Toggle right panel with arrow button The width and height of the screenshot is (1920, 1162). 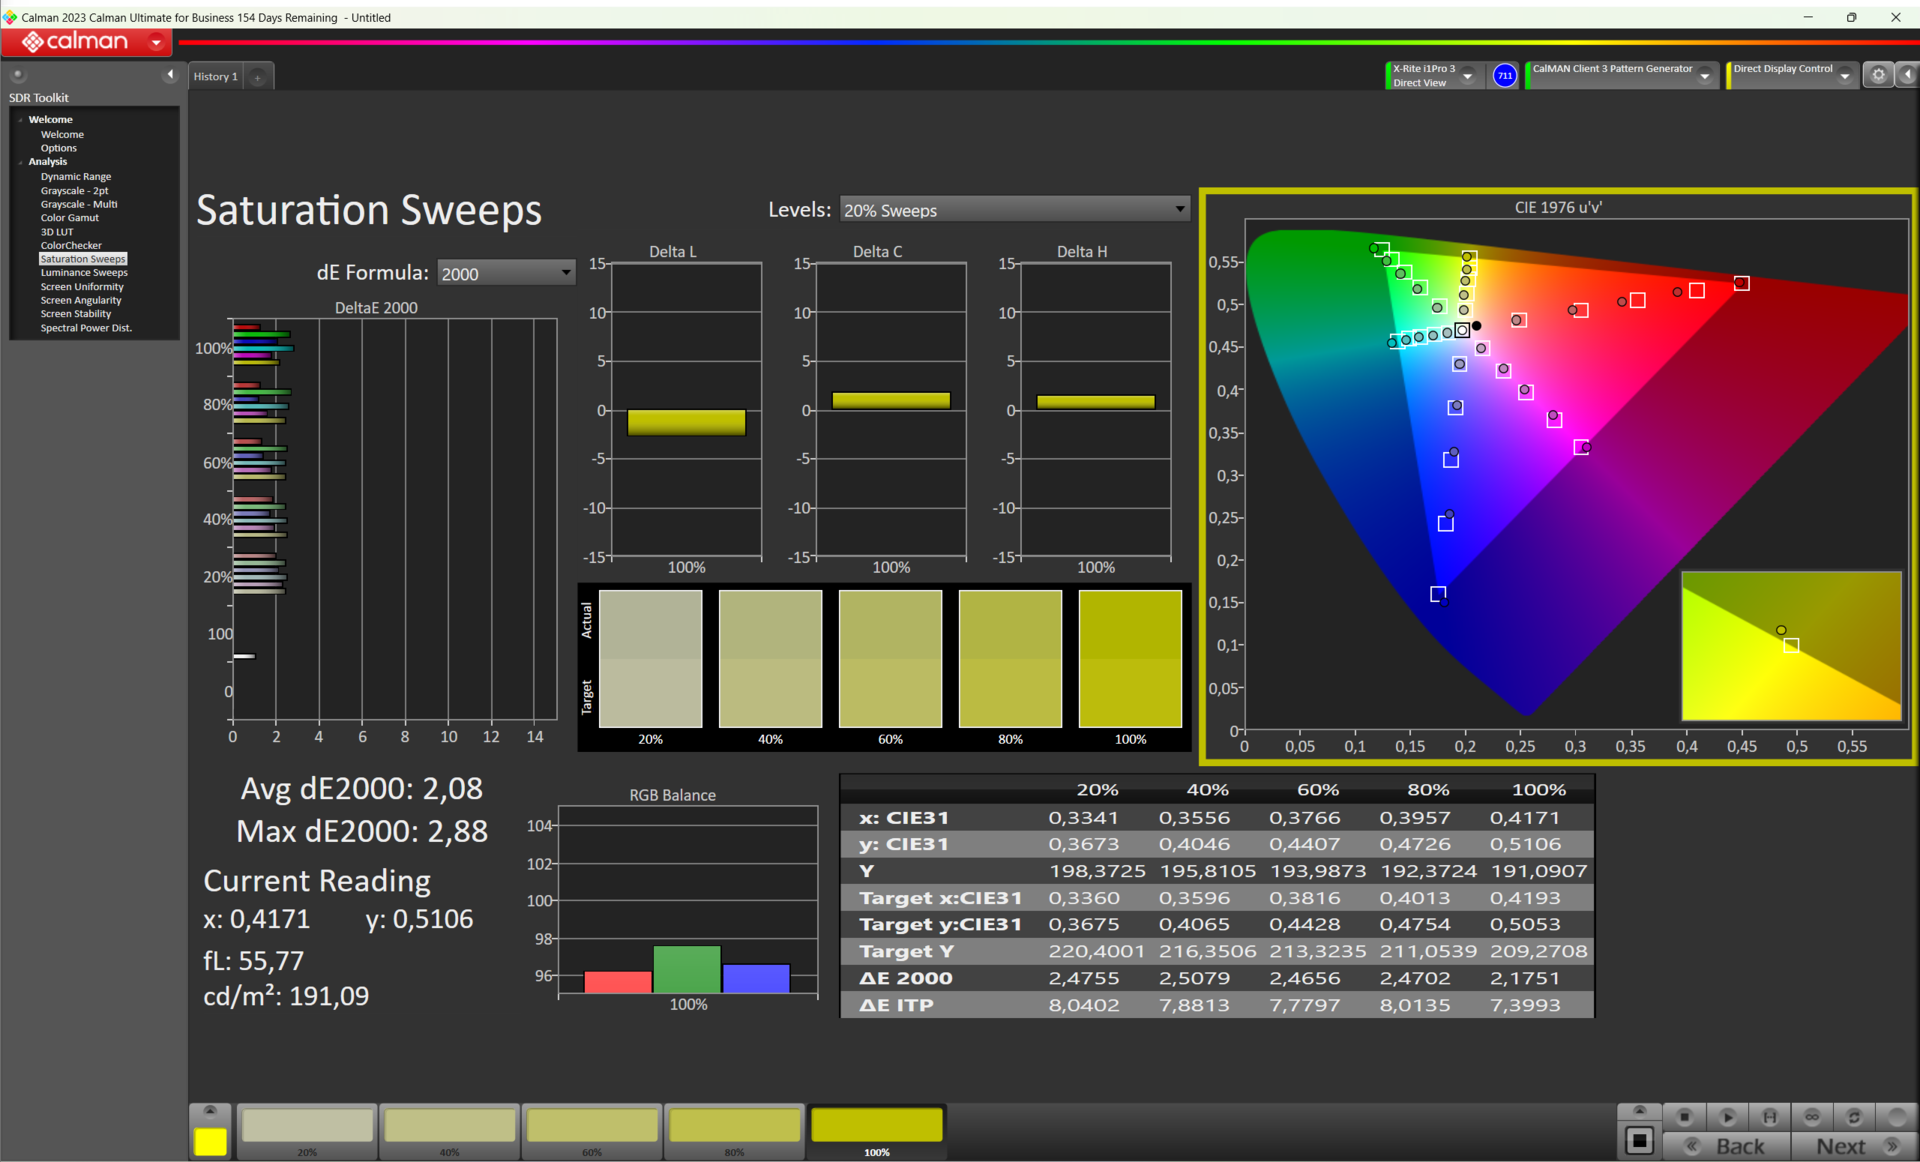(1907, 75)
